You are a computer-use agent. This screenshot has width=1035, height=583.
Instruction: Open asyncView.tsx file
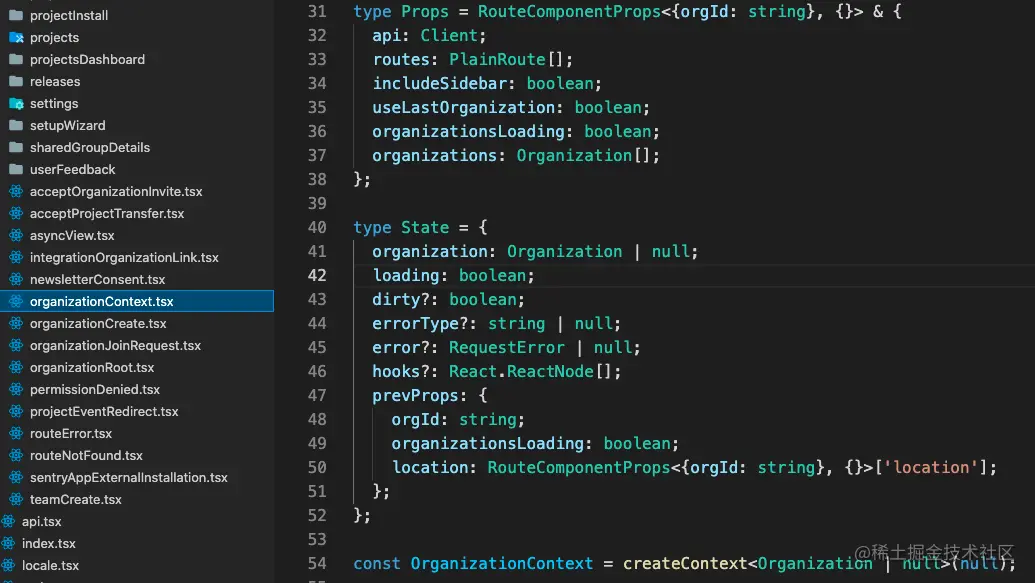72,236
